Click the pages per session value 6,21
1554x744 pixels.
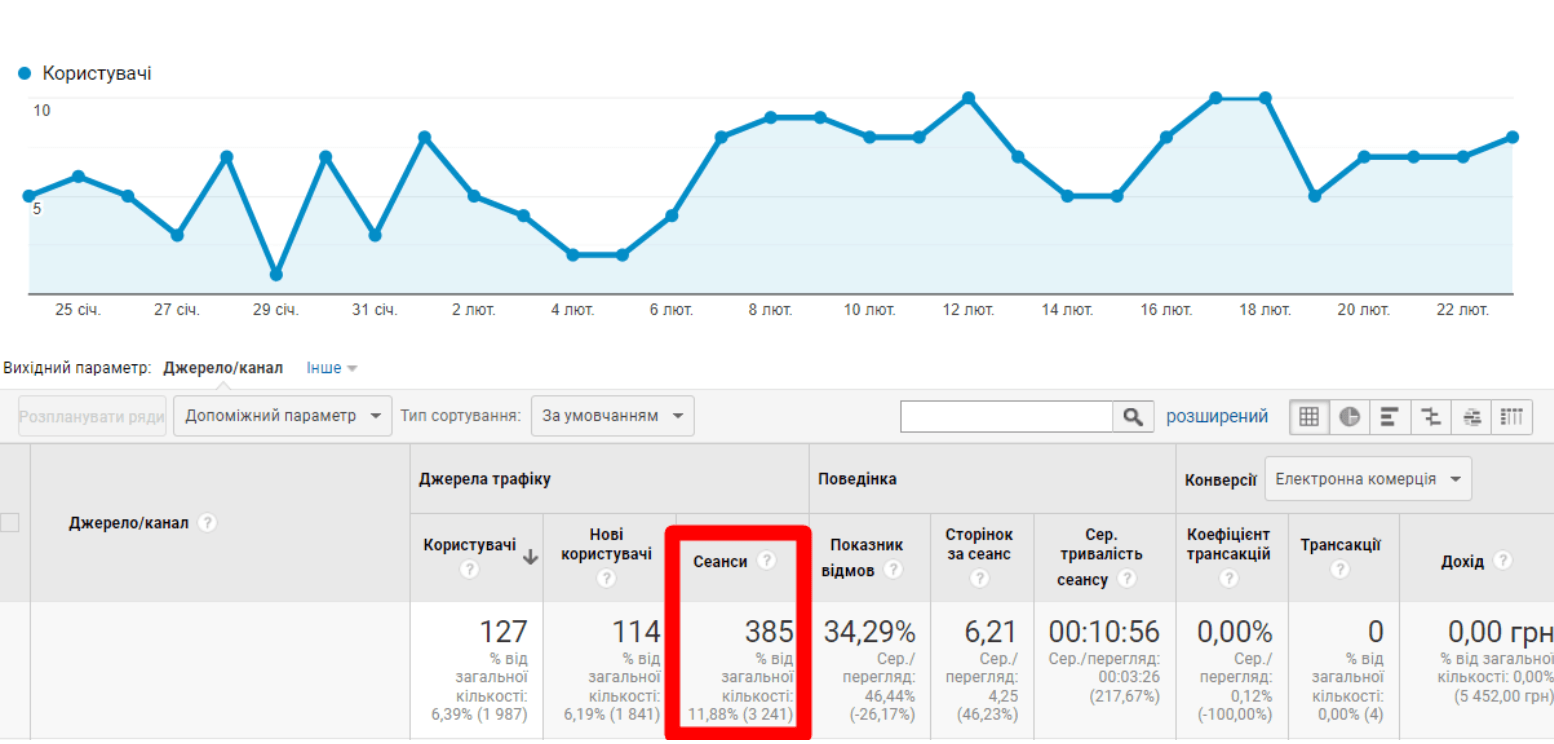pos(990,632)
